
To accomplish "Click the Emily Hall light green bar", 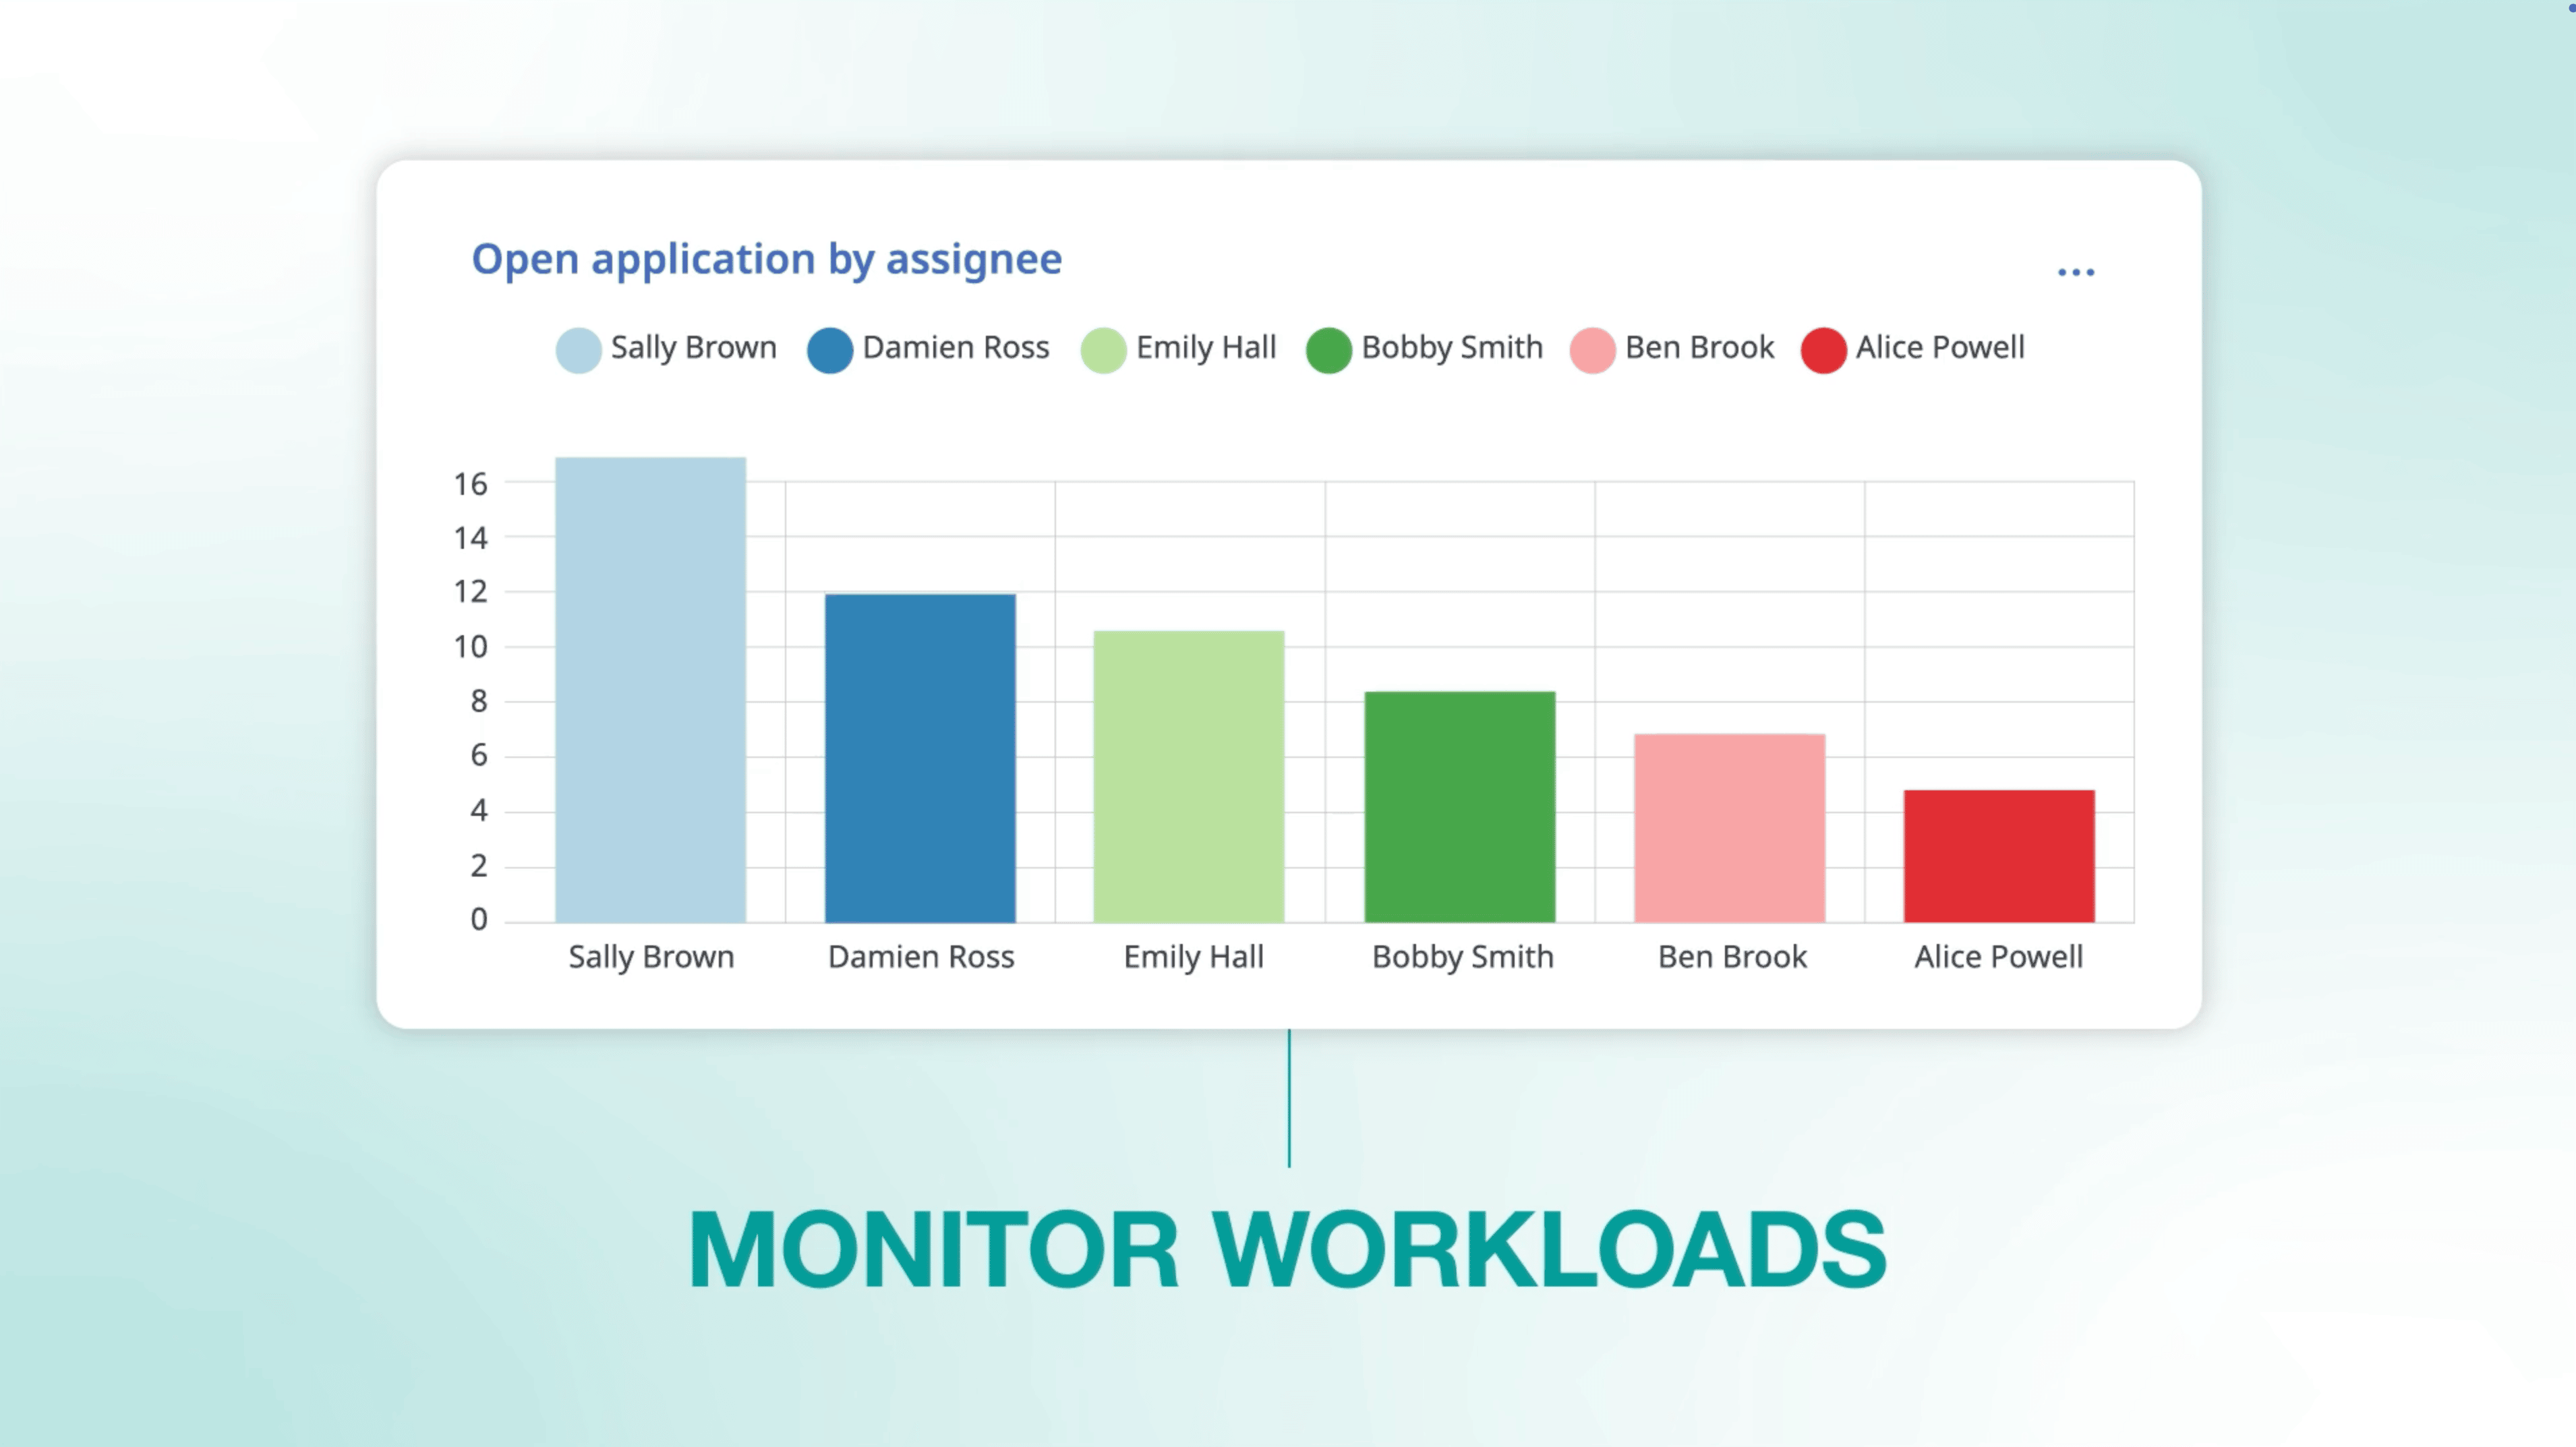I will point(1189,776).
